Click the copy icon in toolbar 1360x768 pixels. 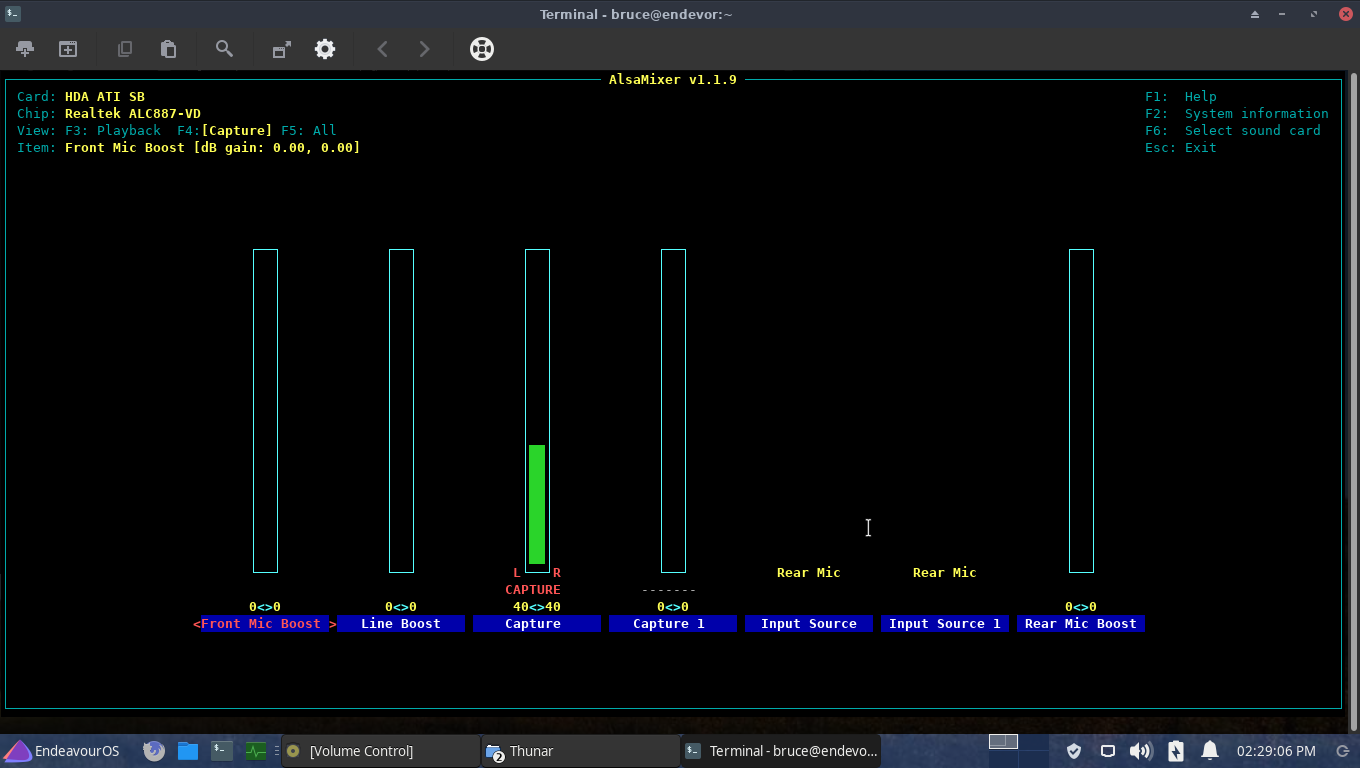point(125,49)
